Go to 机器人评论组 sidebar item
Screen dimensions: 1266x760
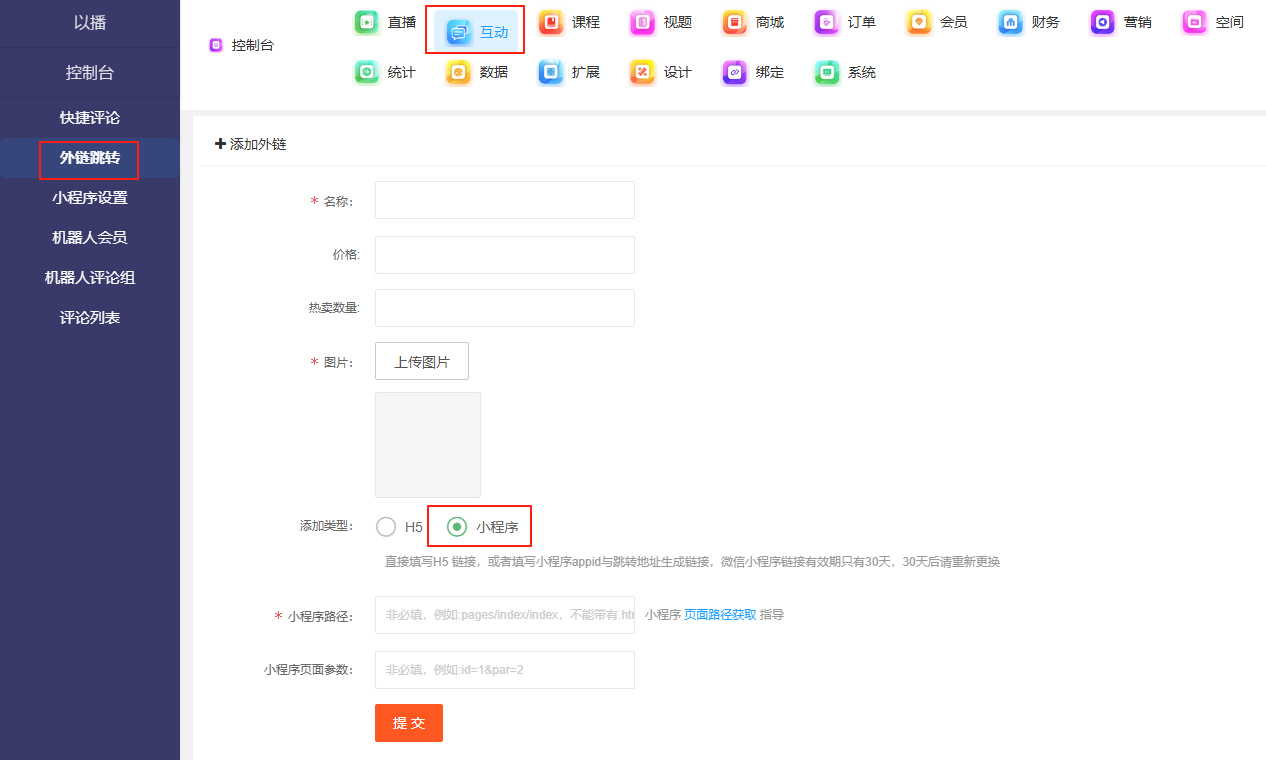90,278
